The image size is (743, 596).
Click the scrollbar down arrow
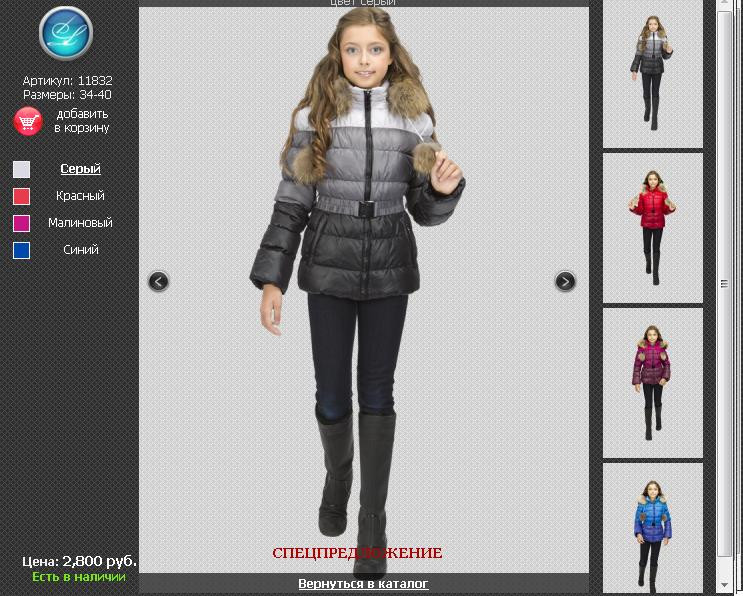tap(725, 585)
